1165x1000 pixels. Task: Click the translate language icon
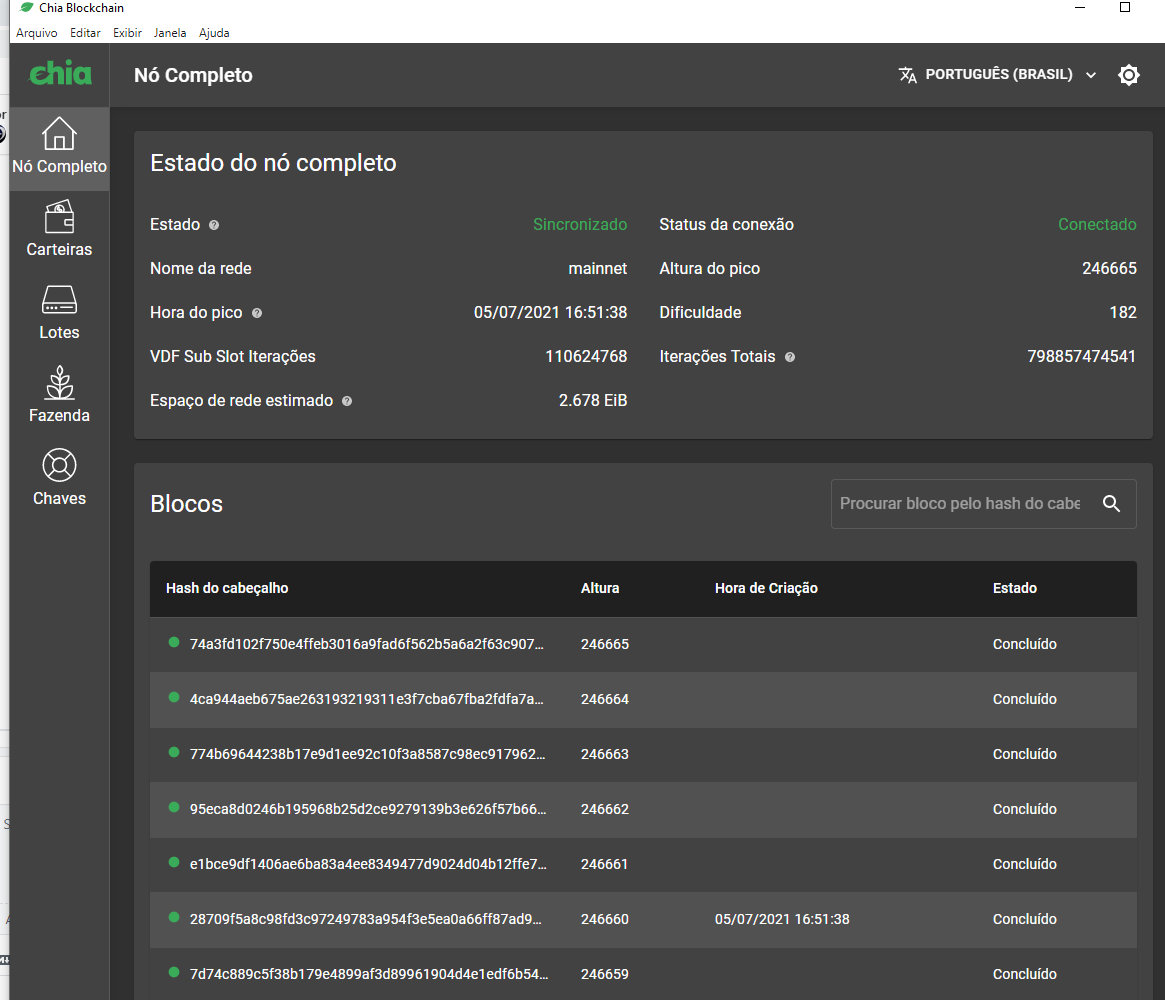907,75
